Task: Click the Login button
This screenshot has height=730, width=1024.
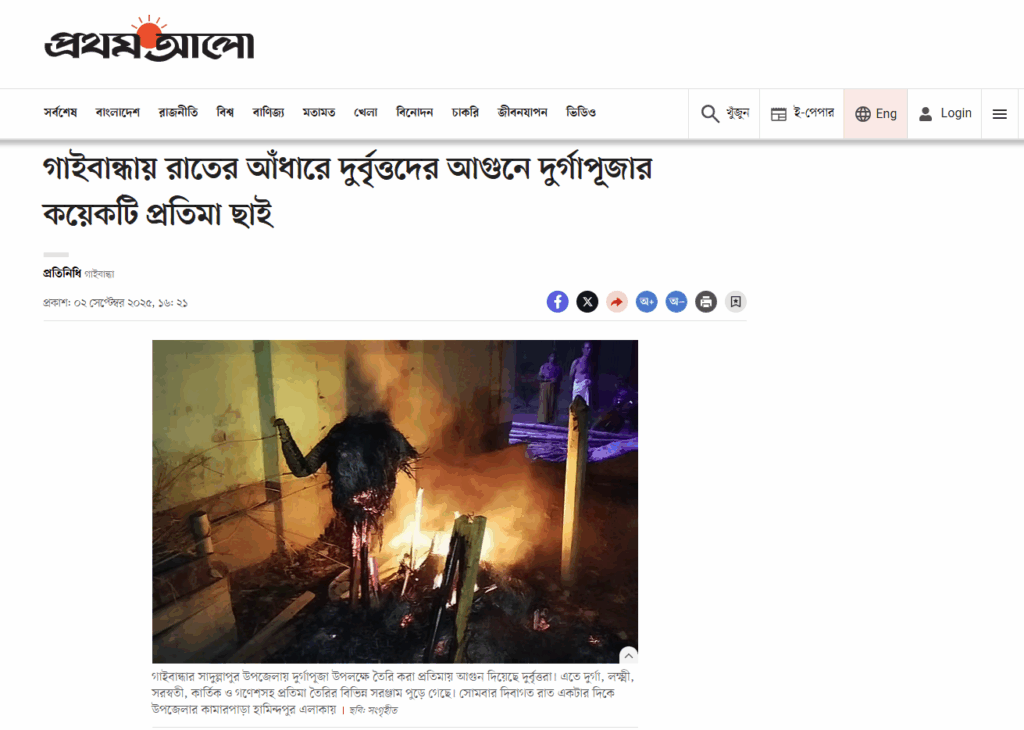Action: [x=945, y=114]
